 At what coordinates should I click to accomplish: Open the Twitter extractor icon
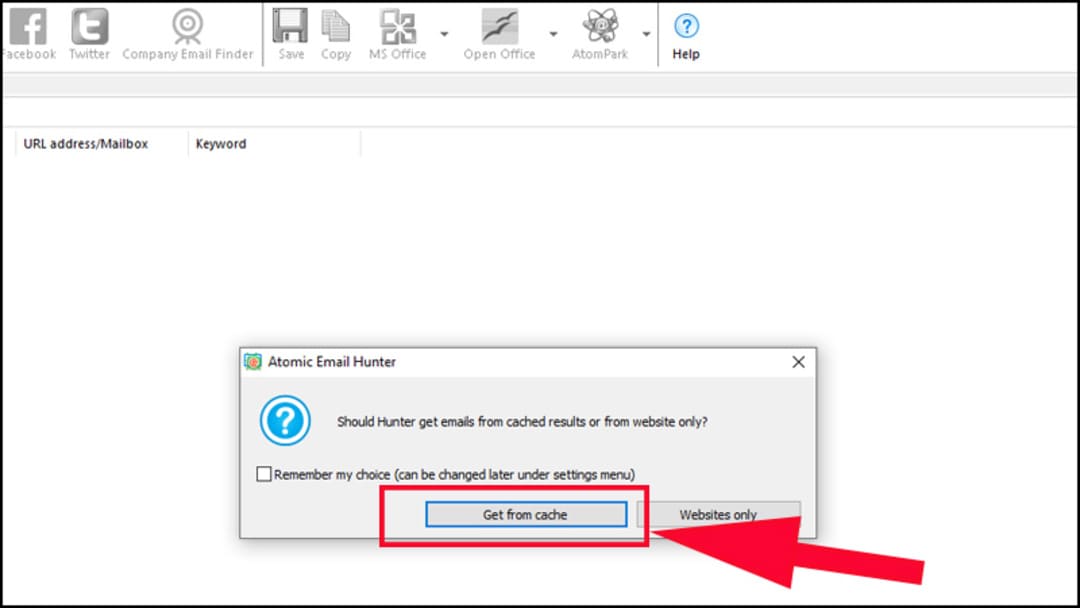(90, 27)
